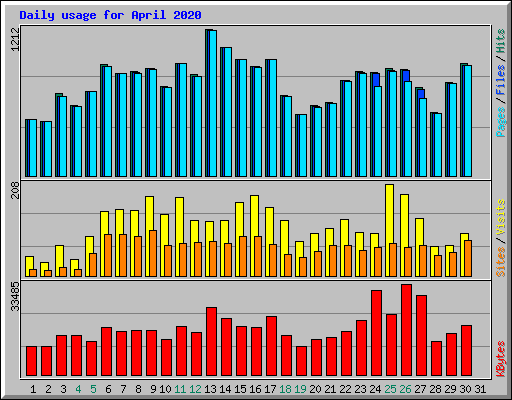Select the red KBytes bar for day 1
The height and width of the screenshot is (400, 512).
point(31,361)
